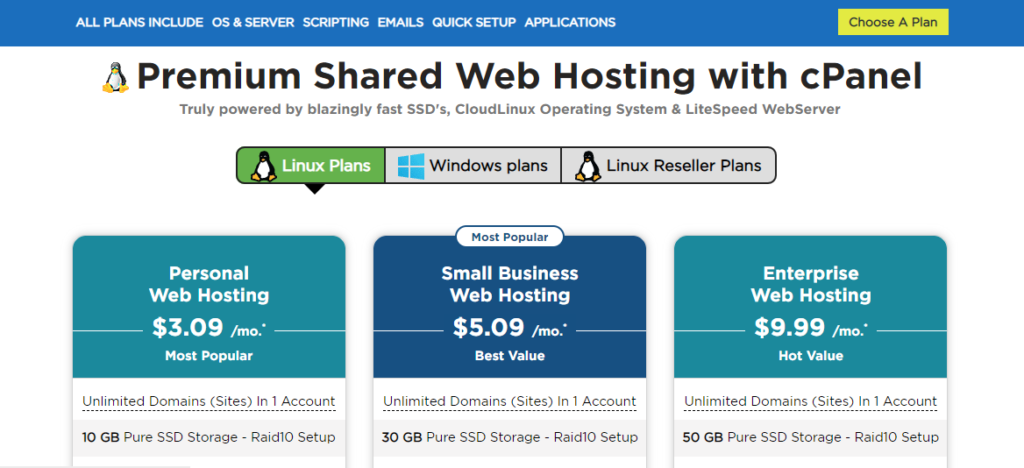This screenshot has width=1024, height=468.
Task: Click the penguin icon in Linux Plans tab
Action: pos(264,166)
